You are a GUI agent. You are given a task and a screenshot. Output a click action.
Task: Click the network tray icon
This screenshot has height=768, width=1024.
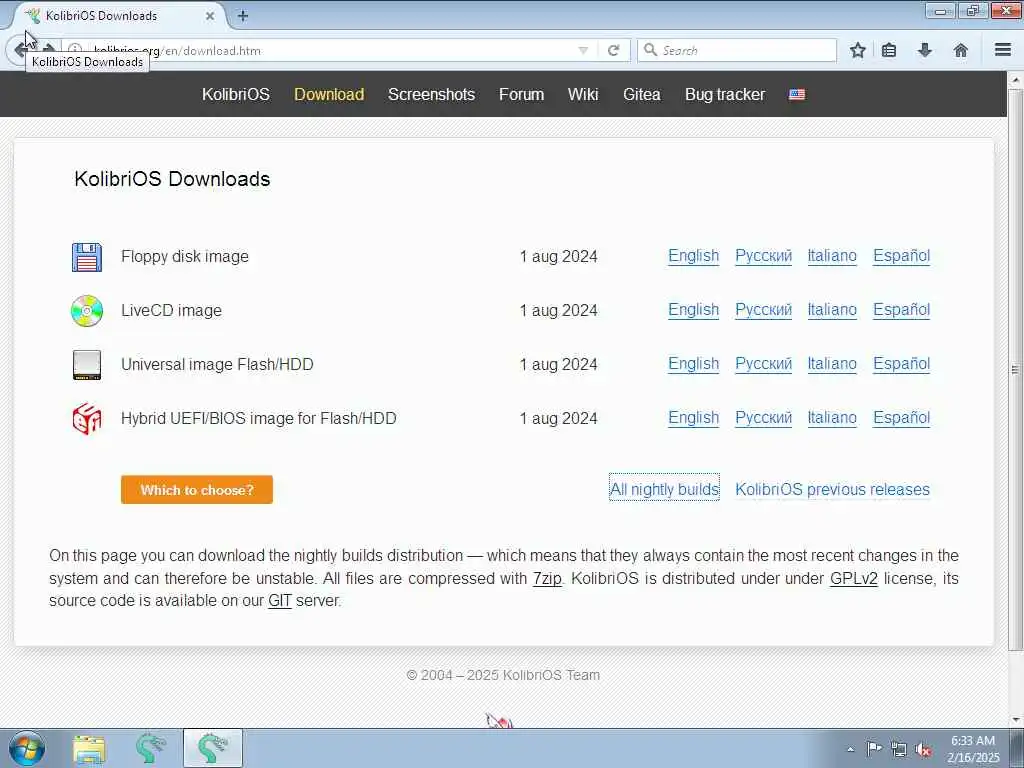coord(899,749)
